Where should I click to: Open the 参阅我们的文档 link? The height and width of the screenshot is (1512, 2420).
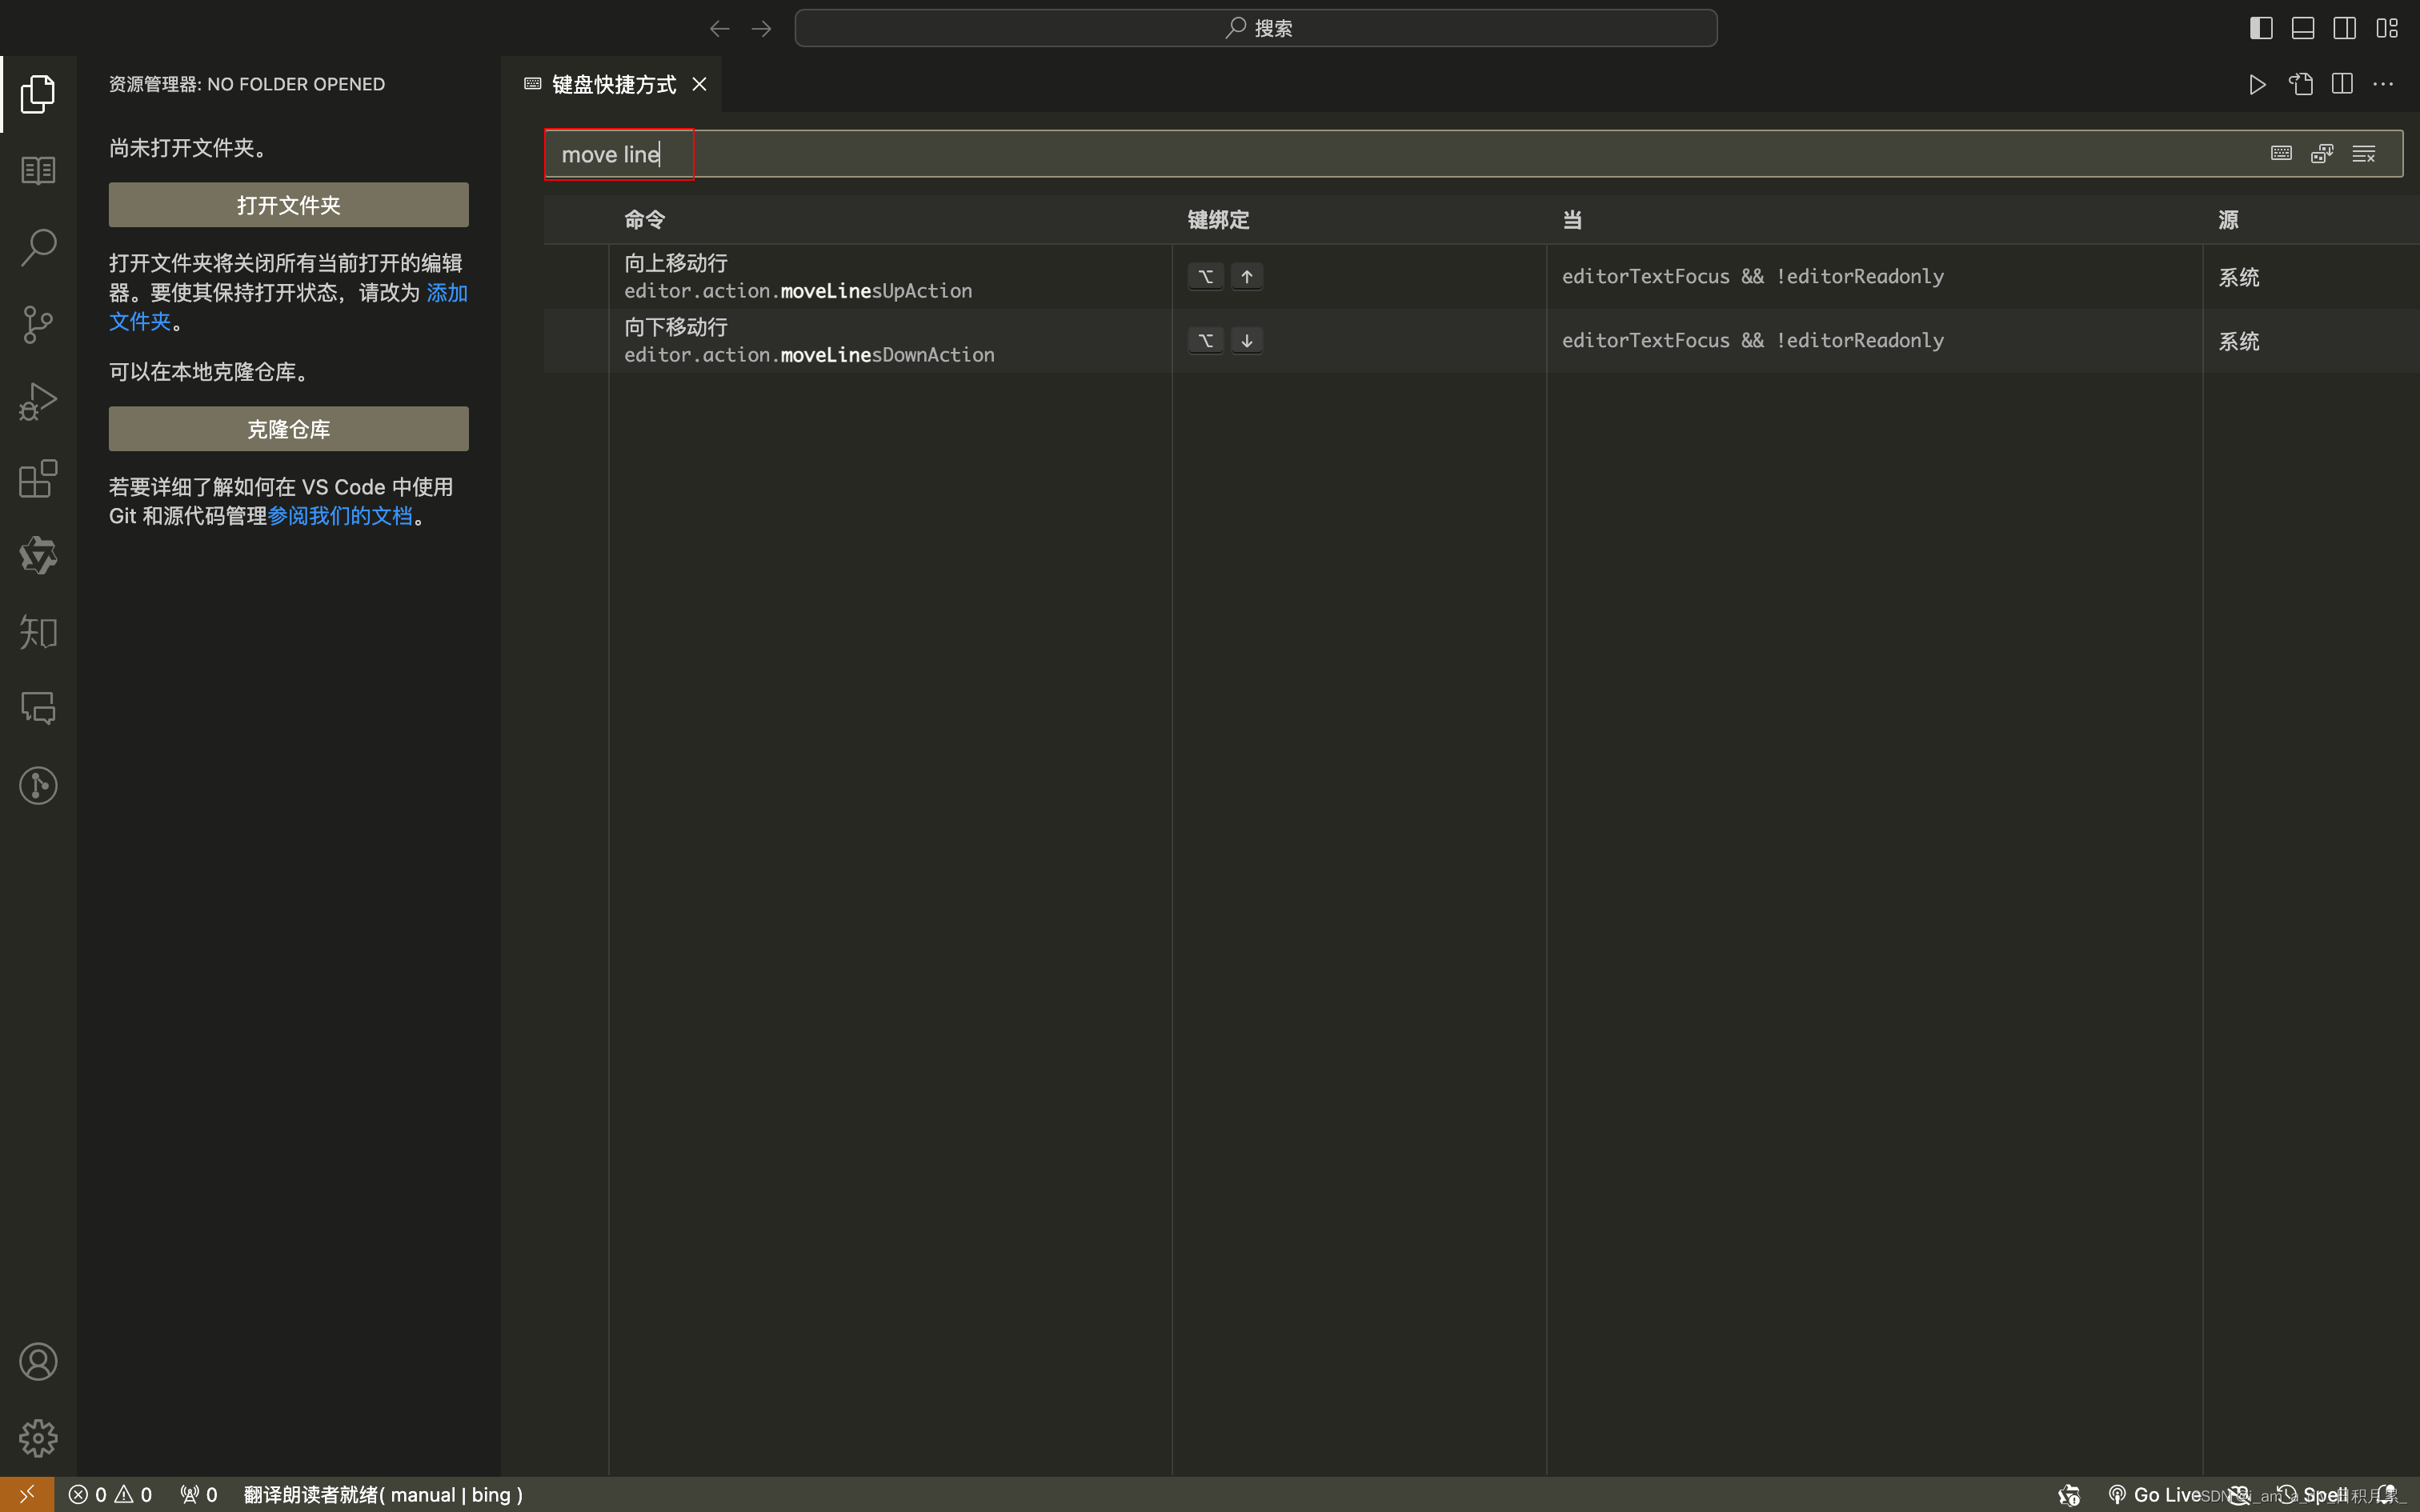(x=340, y=516)
